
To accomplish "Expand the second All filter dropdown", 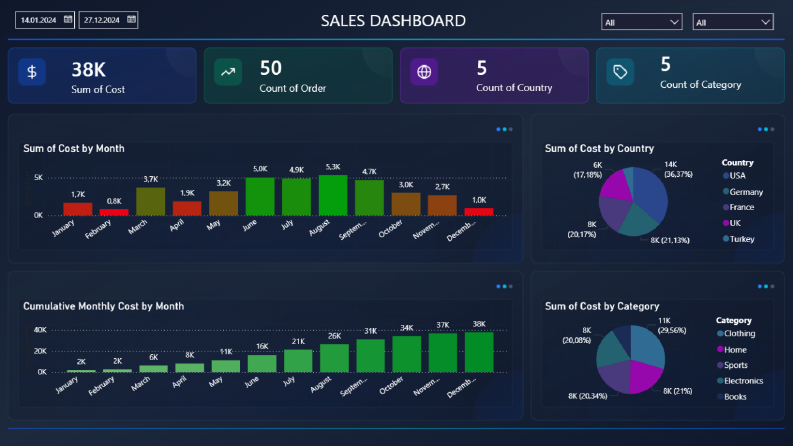I will coord(733,22).
